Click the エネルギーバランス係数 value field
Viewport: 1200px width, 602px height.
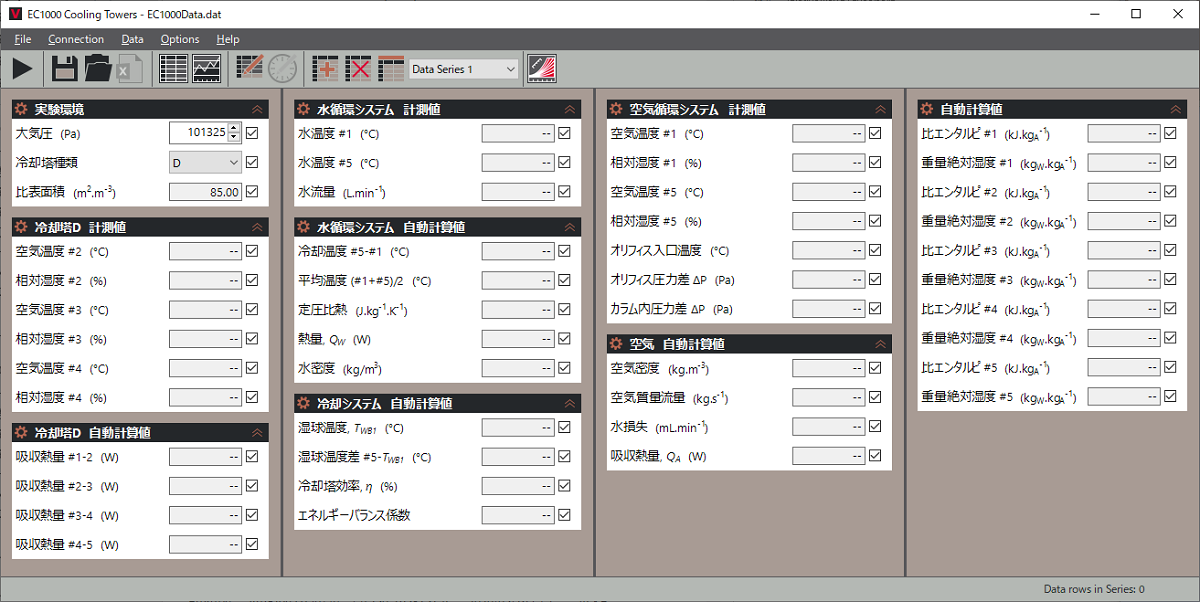pos(517,516)
